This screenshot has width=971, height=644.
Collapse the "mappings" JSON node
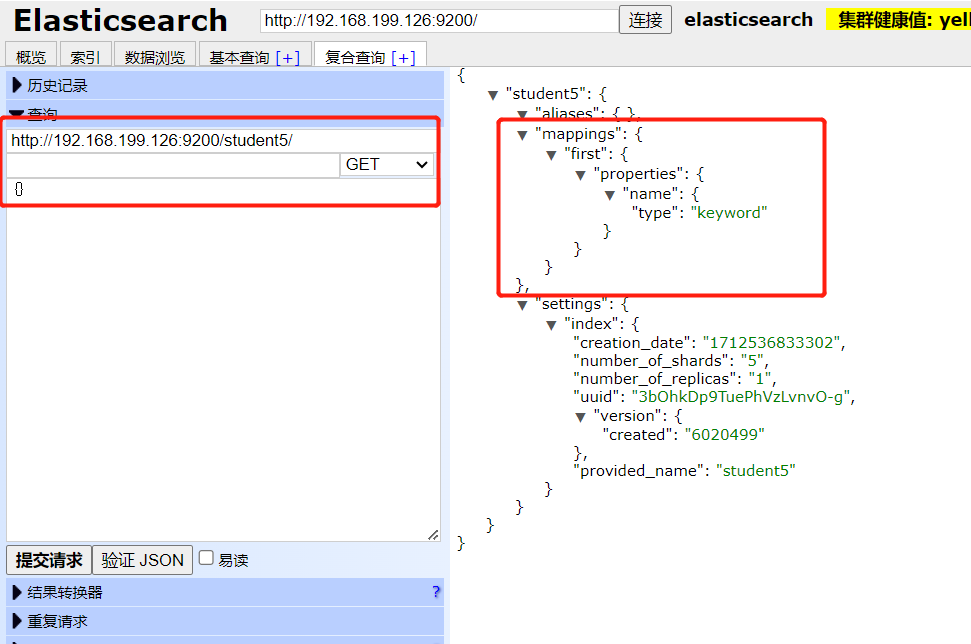(522, 134)
